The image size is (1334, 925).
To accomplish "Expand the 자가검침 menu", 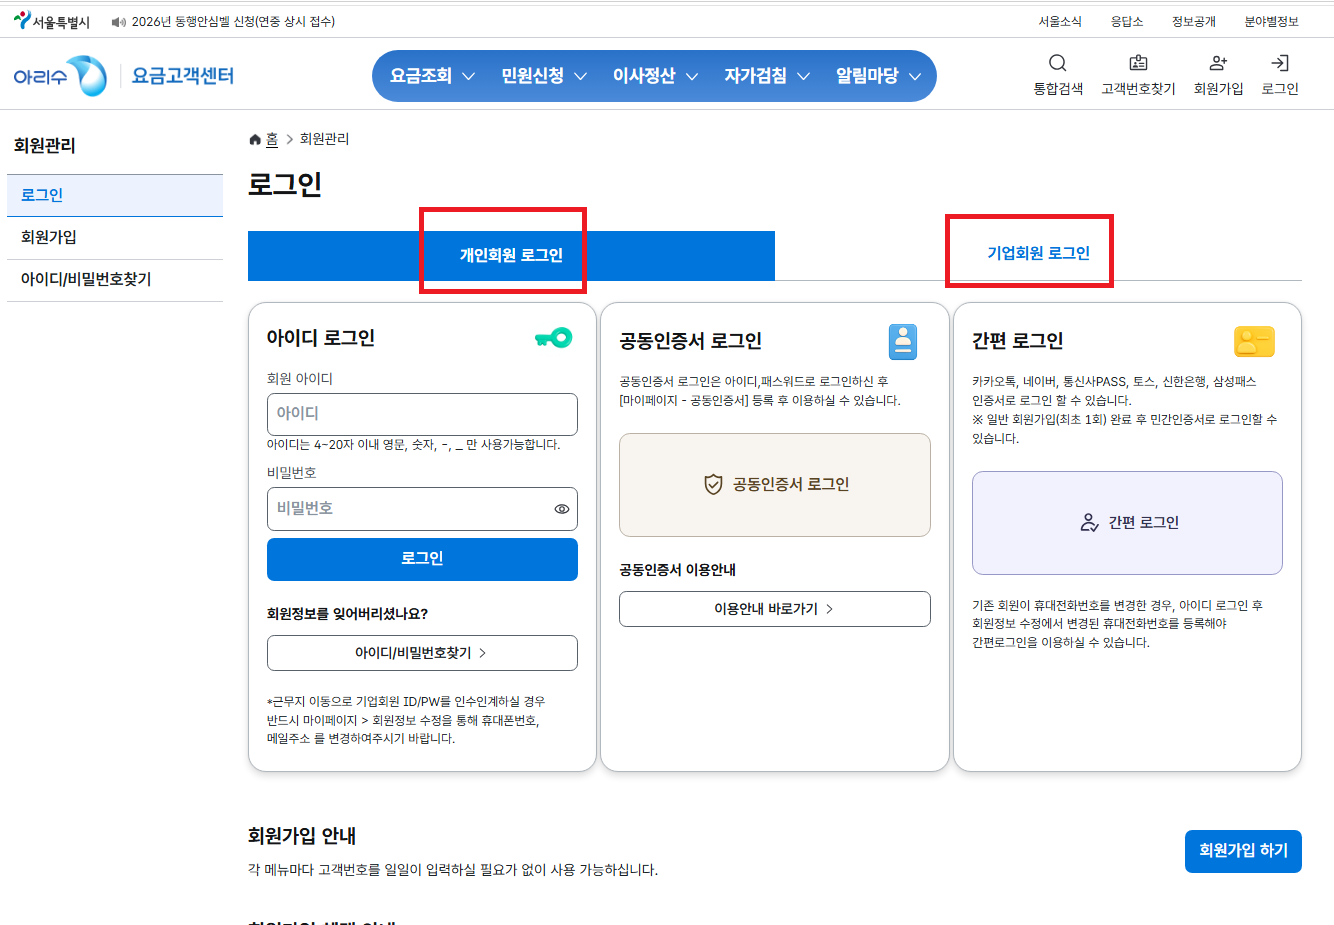I will point(767,76).
